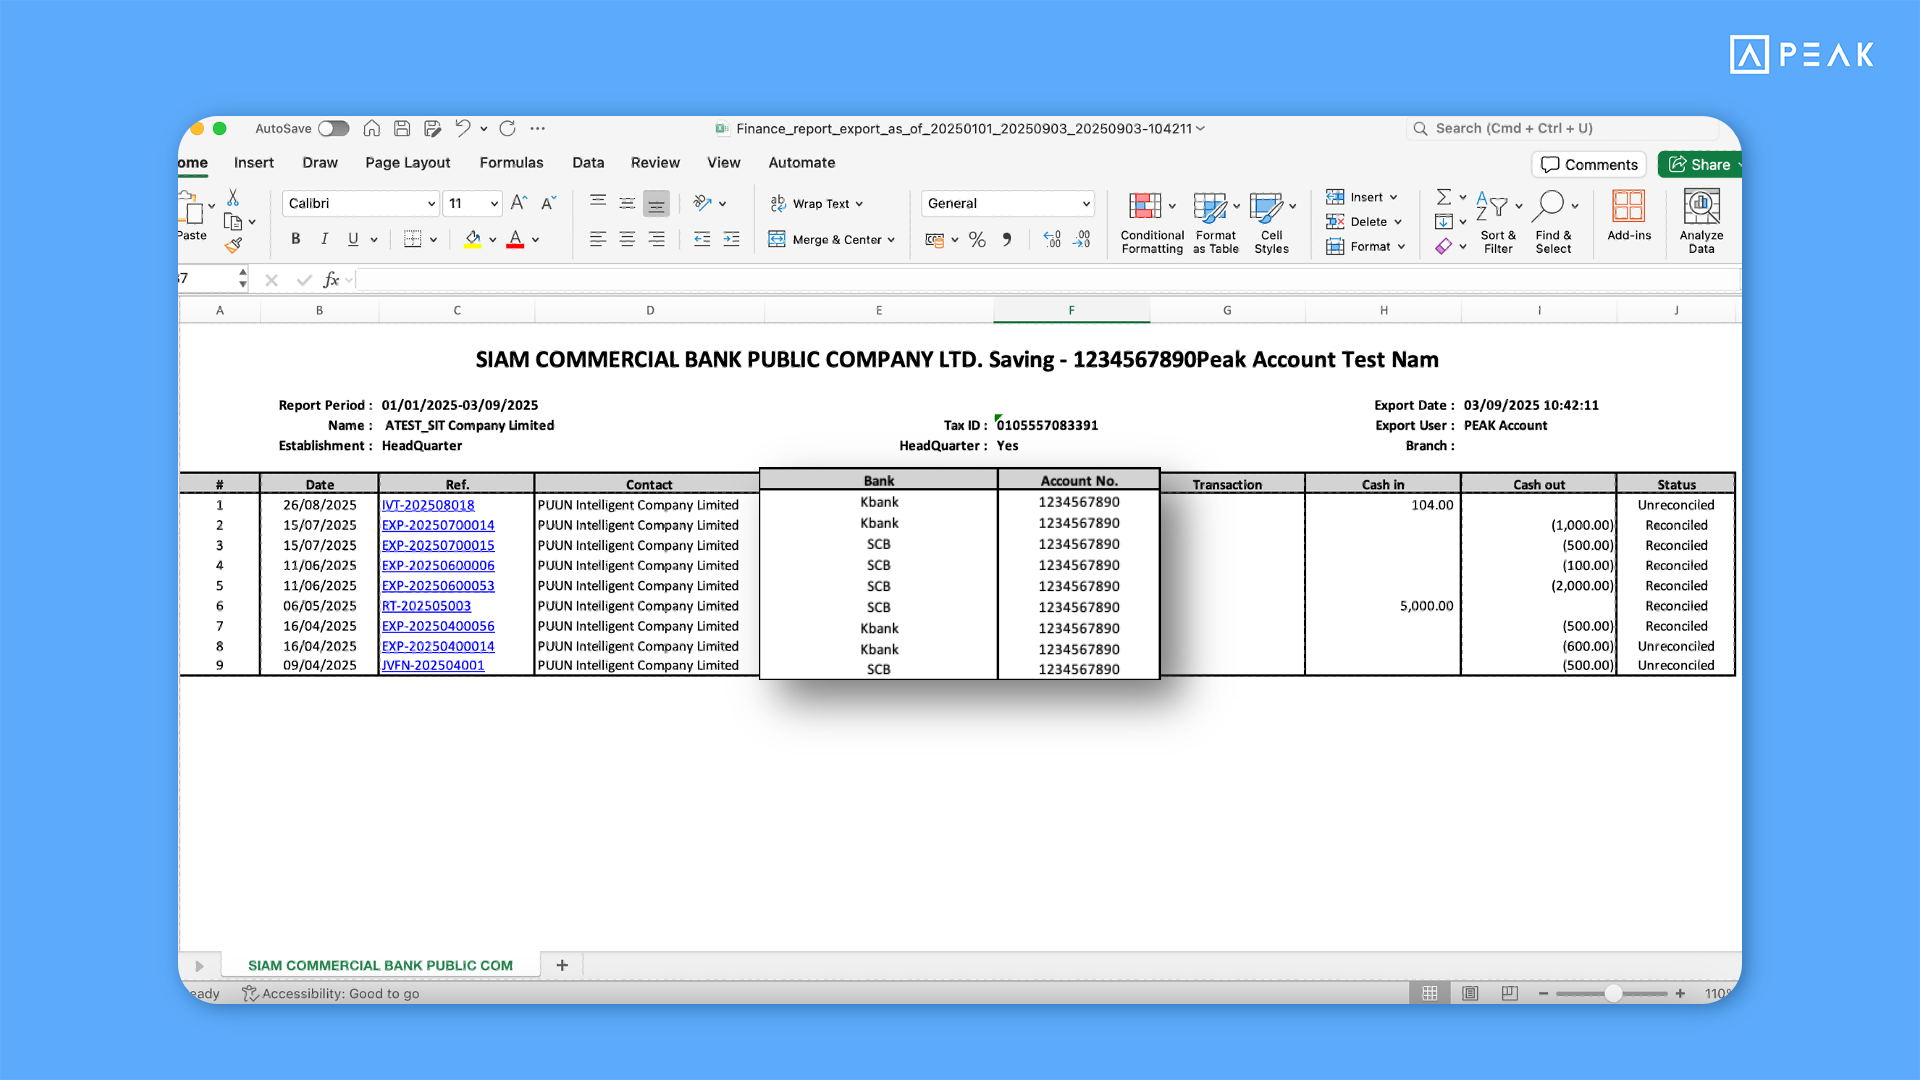Expand the Format cells dropdown

click(x=1402, y=246)
